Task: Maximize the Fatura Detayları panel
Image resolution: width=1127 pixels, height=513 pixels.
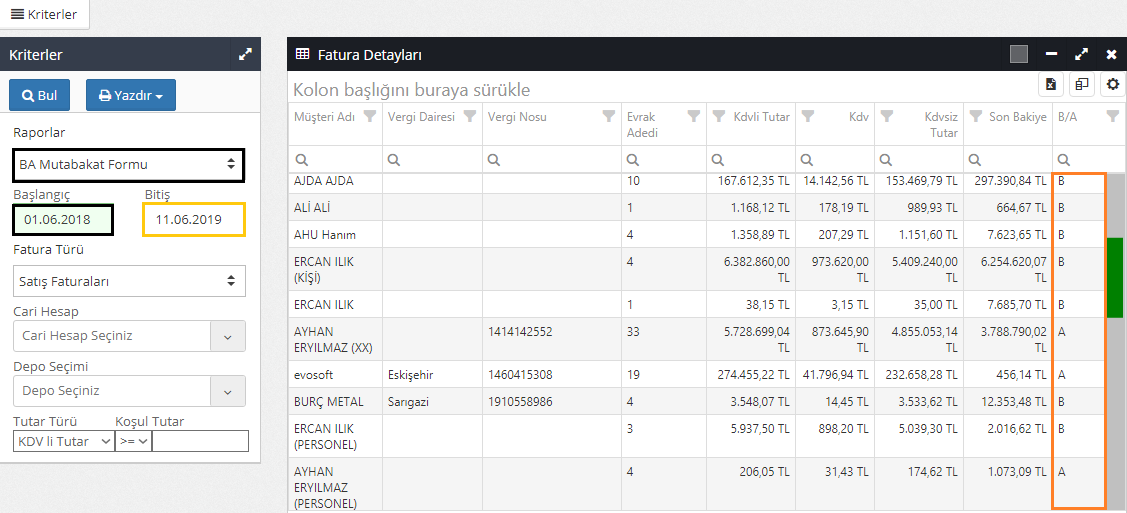Action: pyautogui.click(x=1081, y=54)
